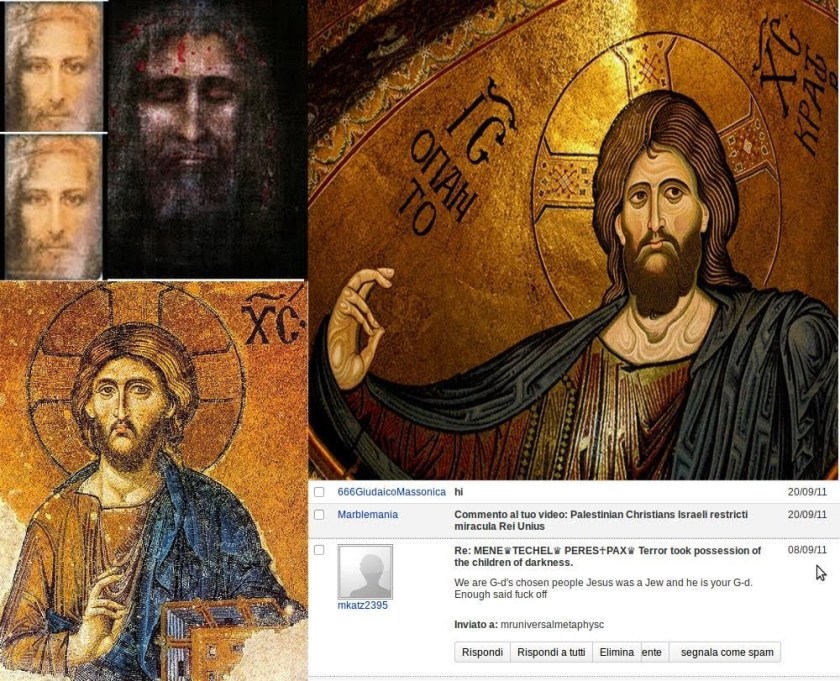The image size is (840, 681).
Task: Select the lower small pale face portrait
Action: (x=52, y=206)
